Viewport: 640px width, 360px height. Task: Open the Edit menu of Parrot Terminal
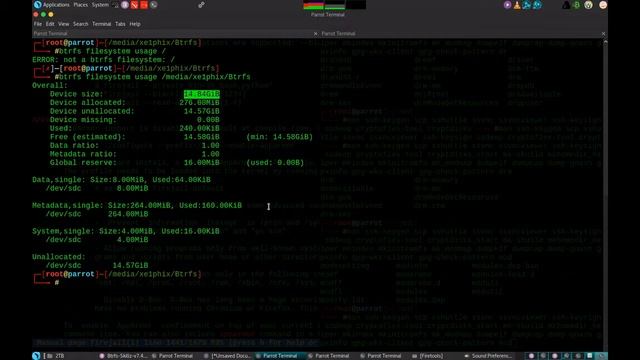click(x=50, y=24)
